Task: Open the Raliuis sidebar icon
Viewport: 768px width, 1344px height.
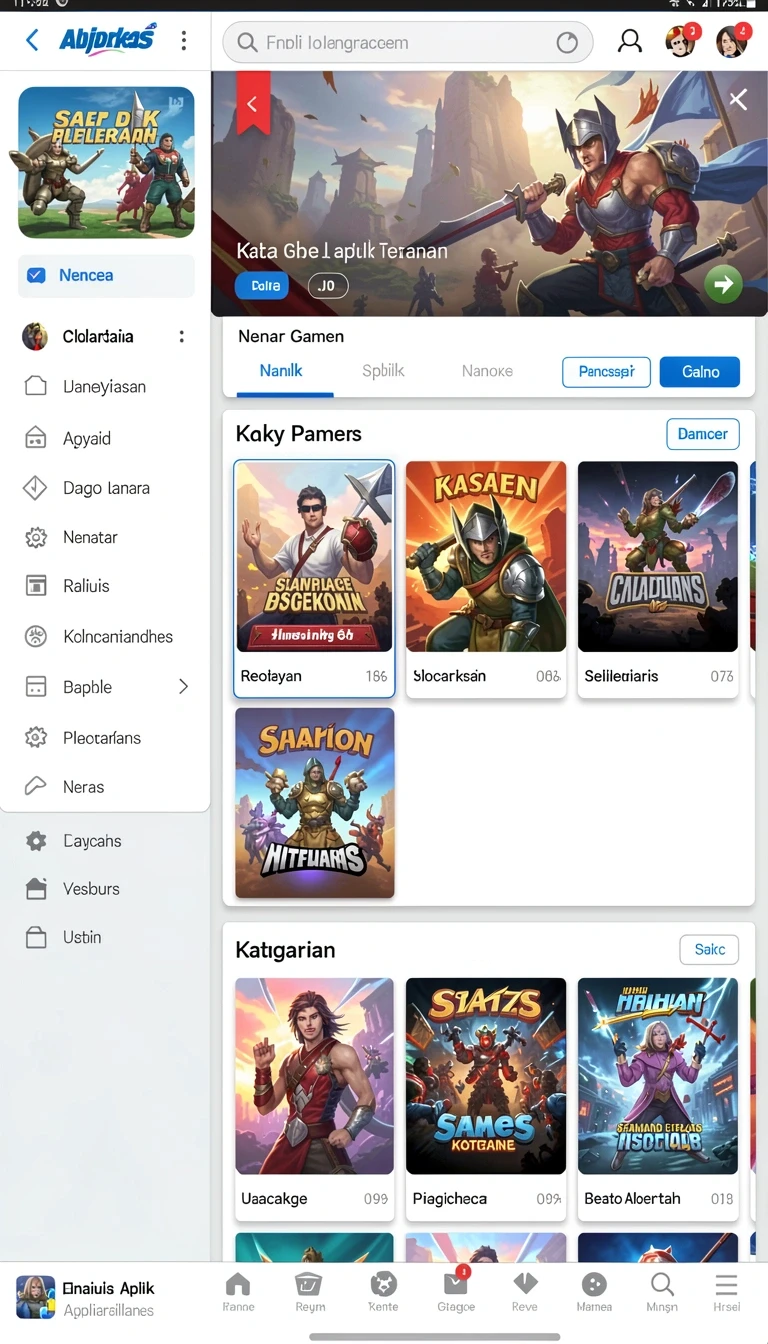Action: (x=36, y=586)
